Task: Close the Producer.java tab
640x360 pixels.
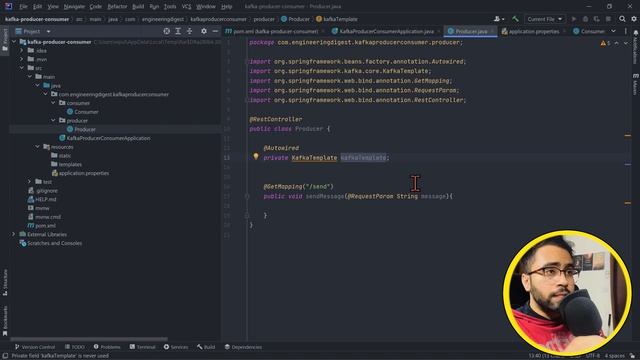Action: point(492,31)
